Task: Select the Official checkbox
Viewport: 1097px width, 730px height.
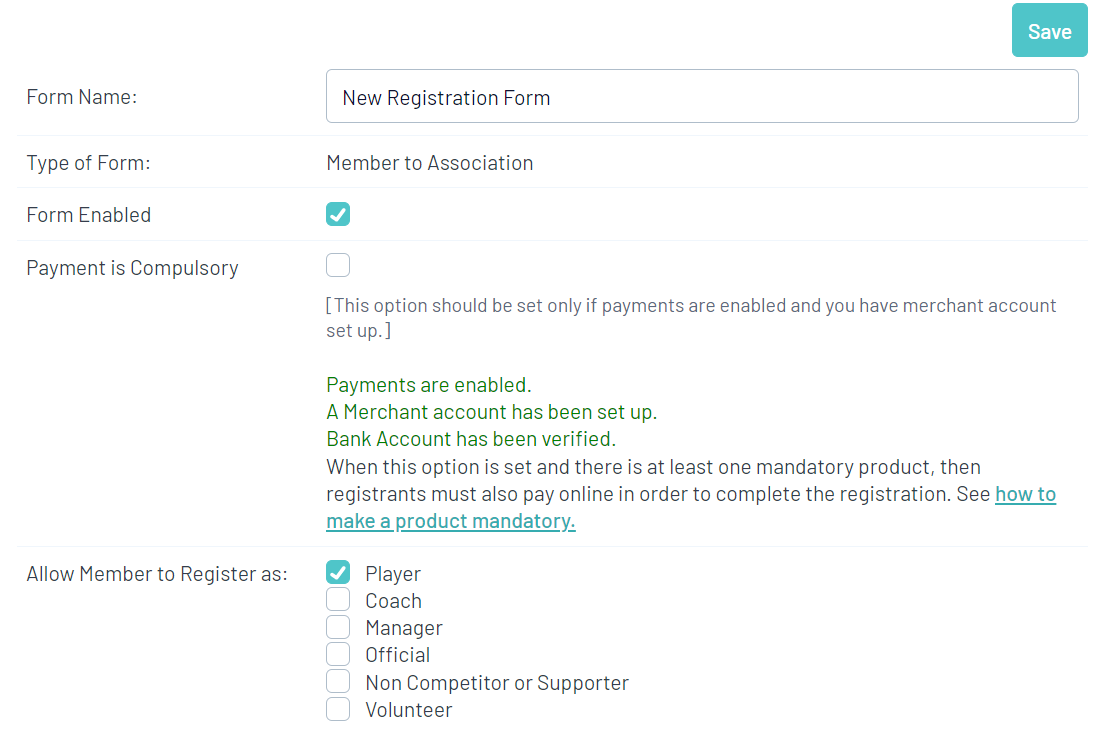Action: (338, 654)
